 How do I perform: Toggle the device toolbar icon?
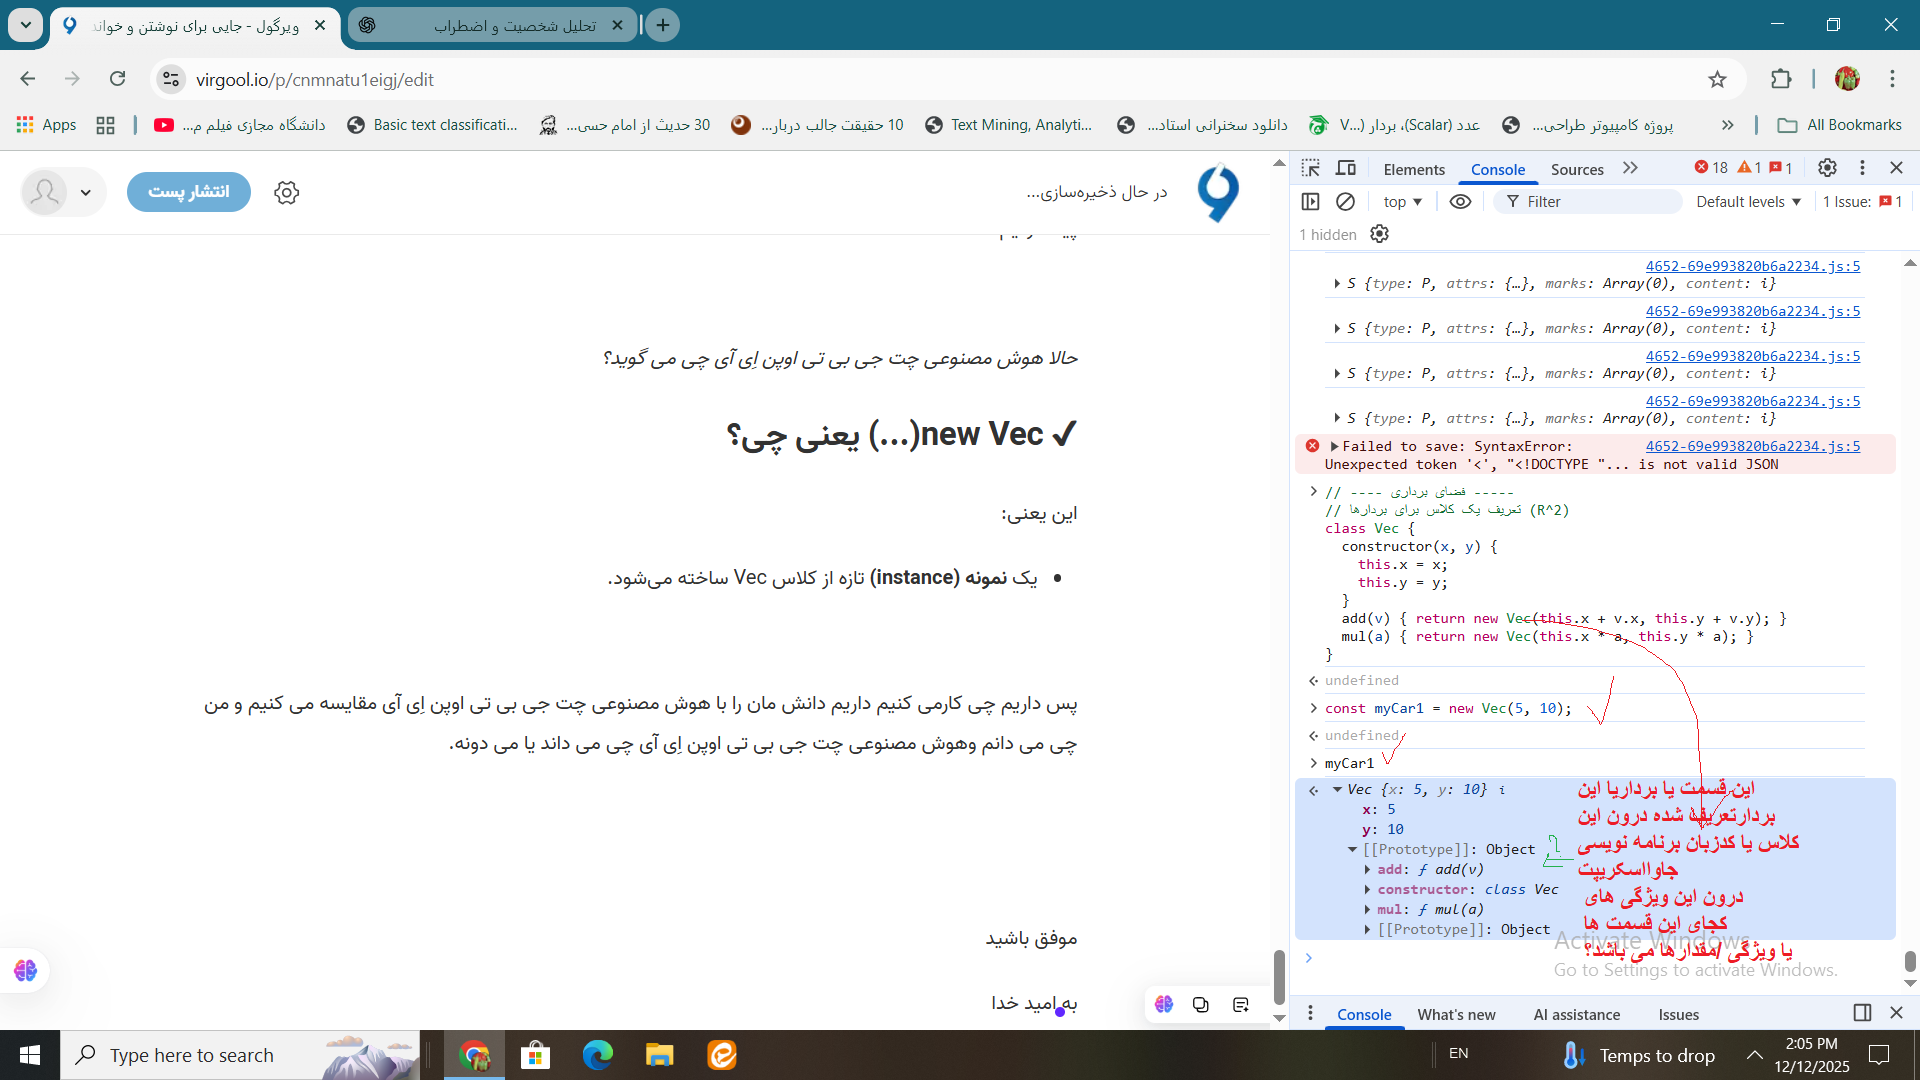click(1346, 168)
